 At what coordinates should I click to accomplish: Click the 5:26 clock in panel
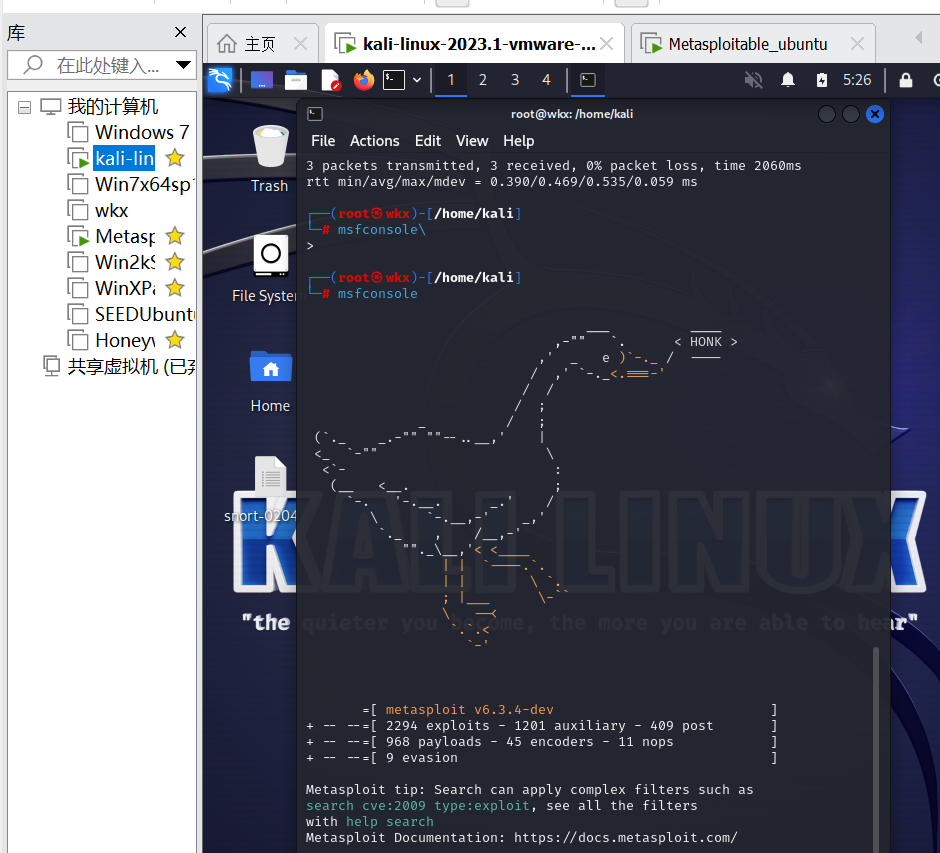(x=857, y=80)
